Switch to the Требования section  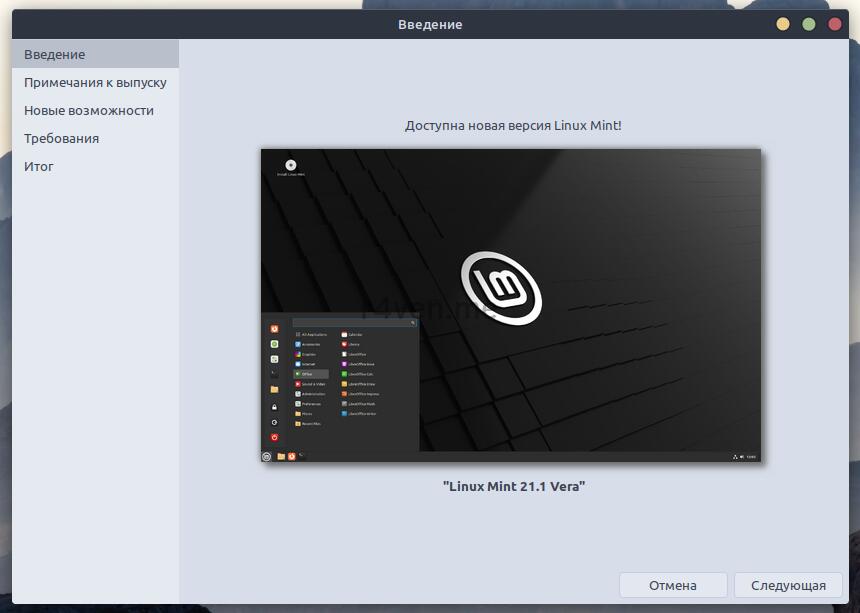61,138
